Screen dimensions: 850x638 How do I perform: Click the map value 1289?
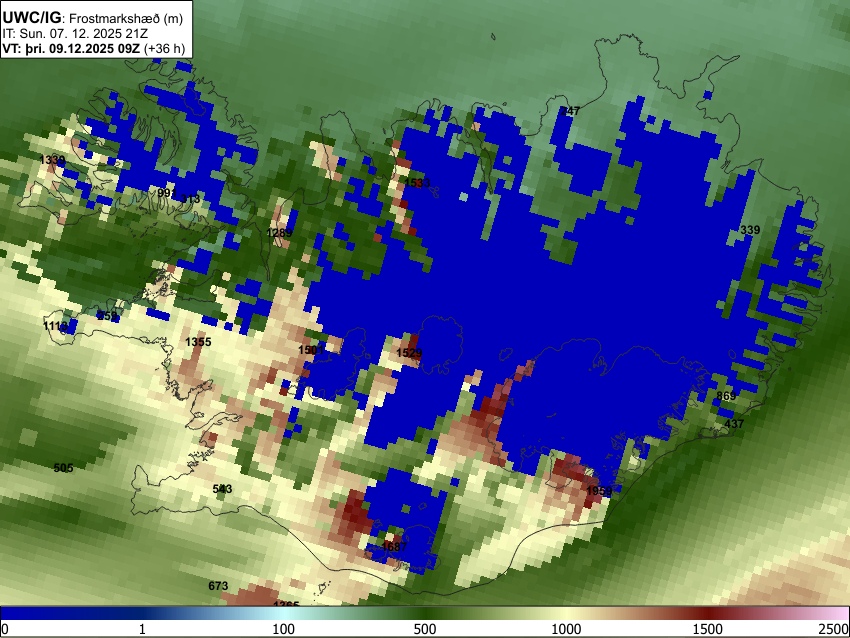tap(279, 233)
